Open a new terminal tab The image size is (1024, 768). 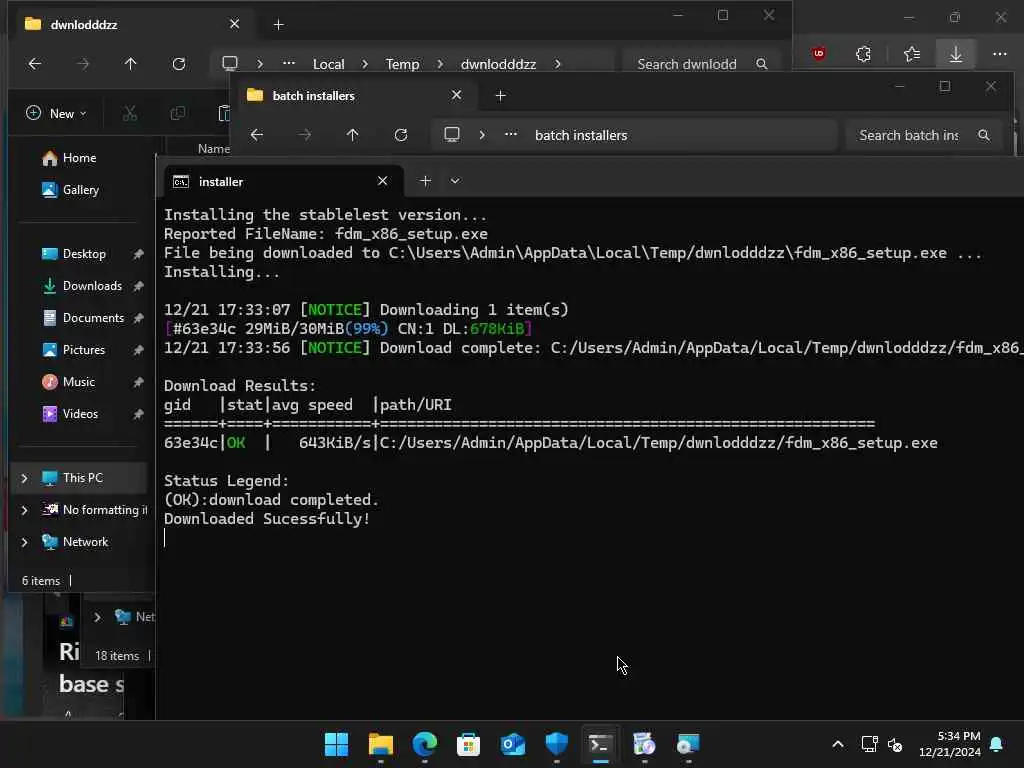(425, 181)
